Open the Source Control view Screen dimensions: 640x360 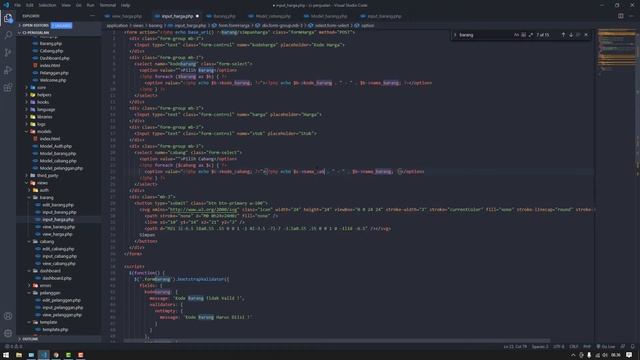click(8, 53)
